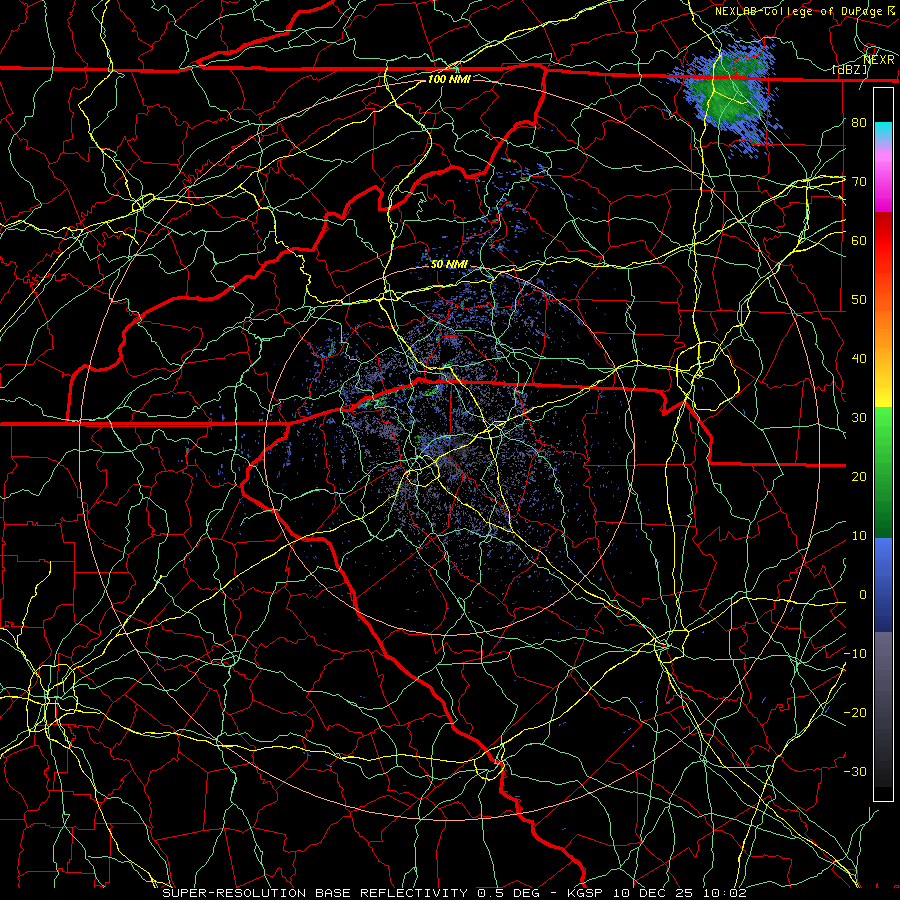The image size is (900, 900).
Task: Click the NEXR label beside the scale
Action: [879, 59]
